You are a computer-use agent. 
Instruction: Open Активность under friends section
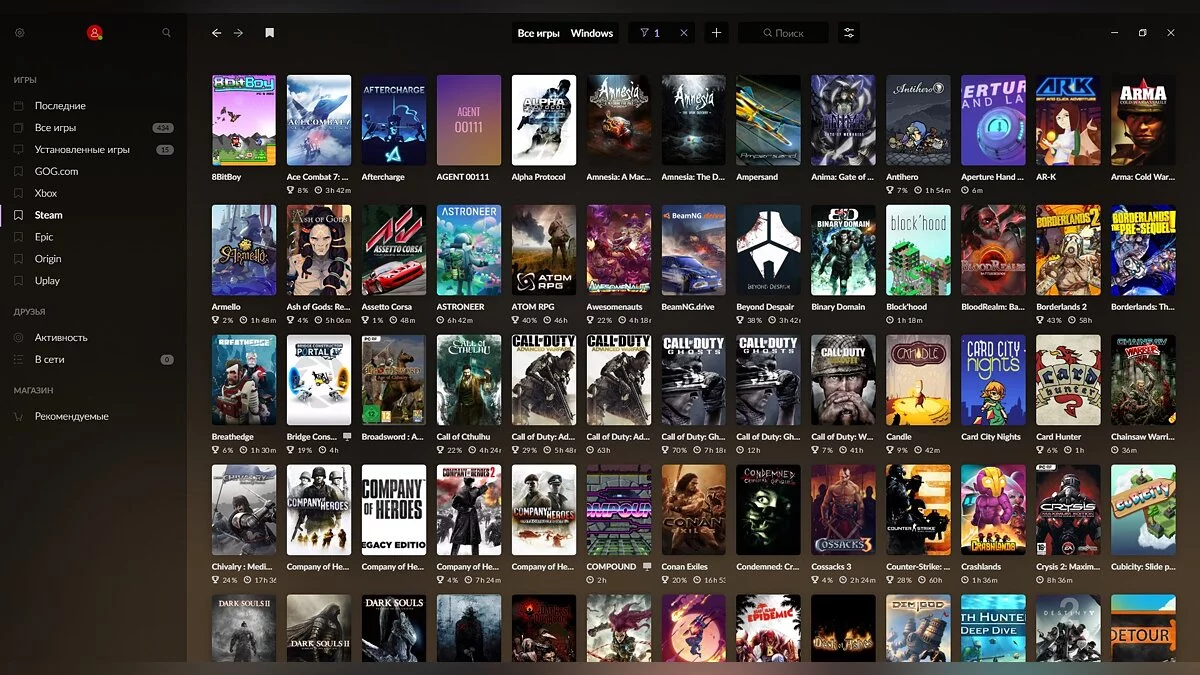click(61, 337)
